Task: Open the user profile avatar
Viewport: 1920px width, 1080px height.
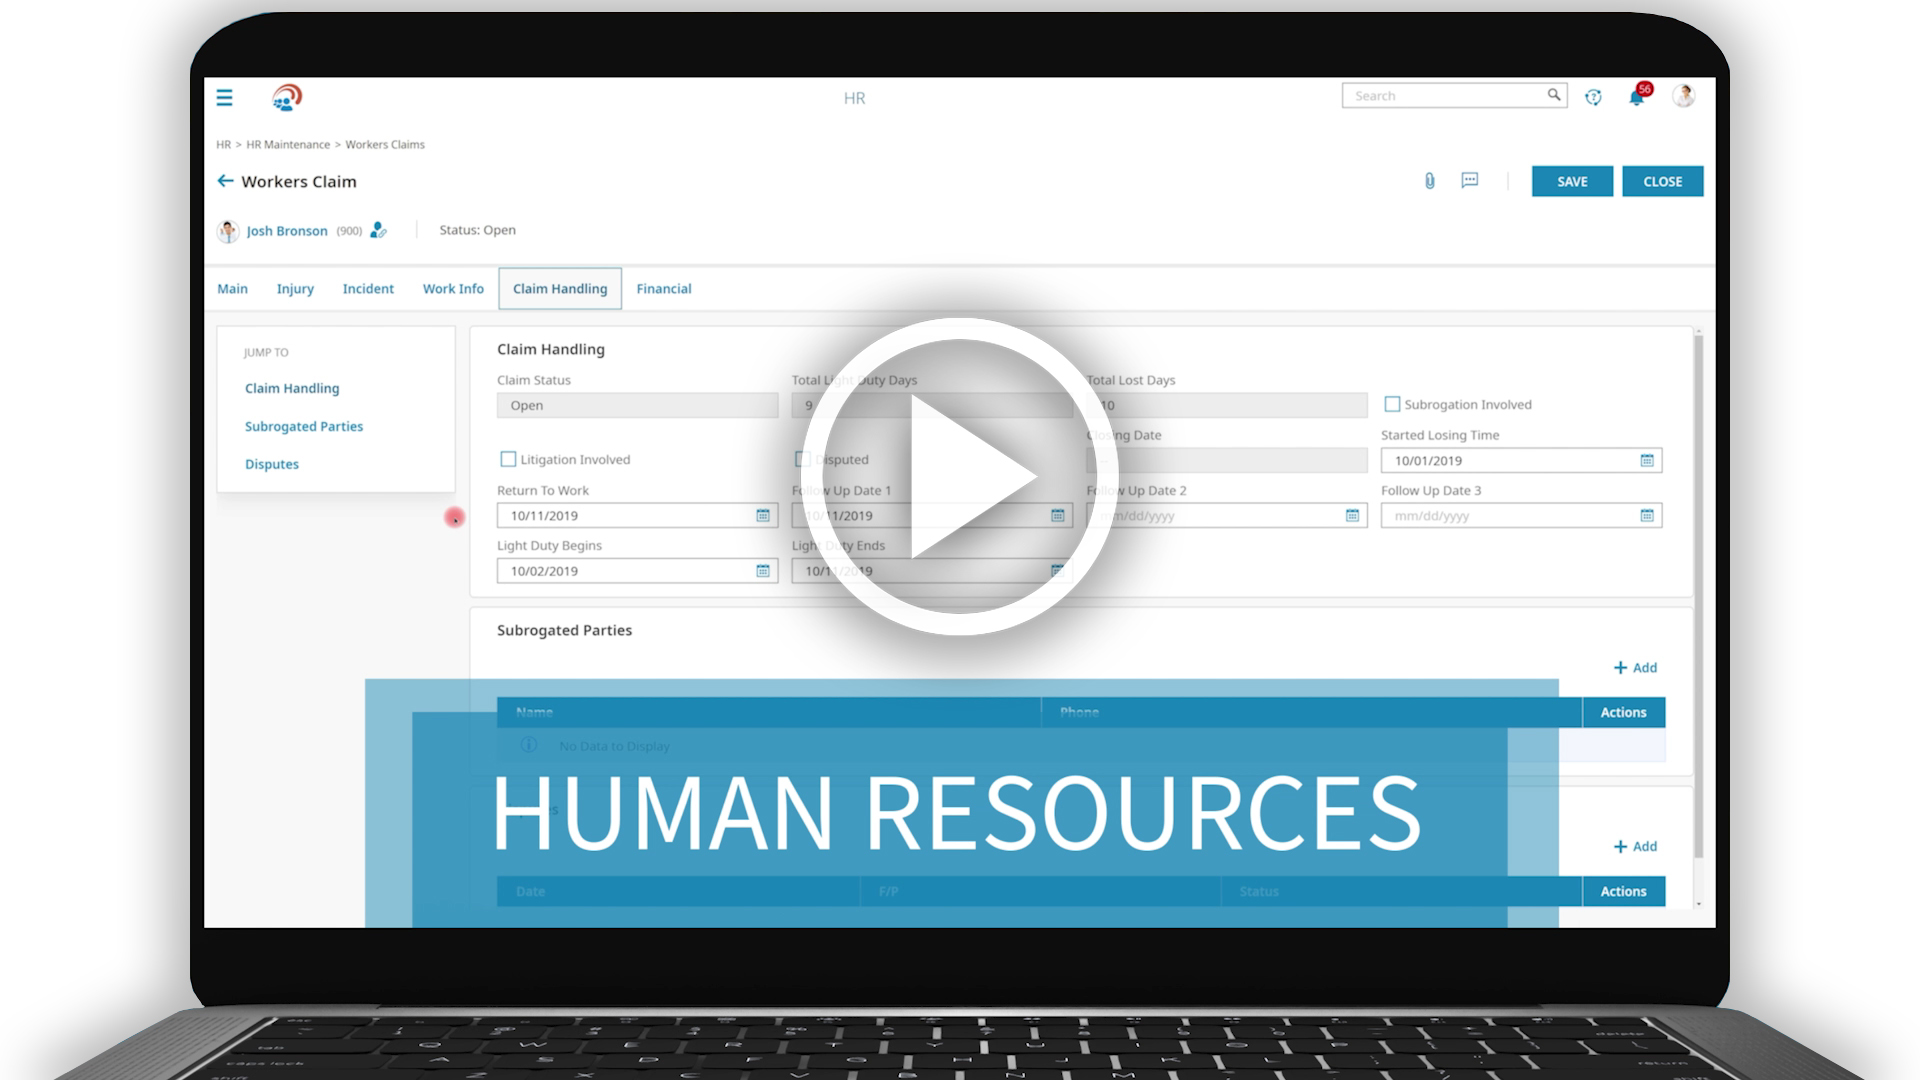Action: (x=1684, y=96)
